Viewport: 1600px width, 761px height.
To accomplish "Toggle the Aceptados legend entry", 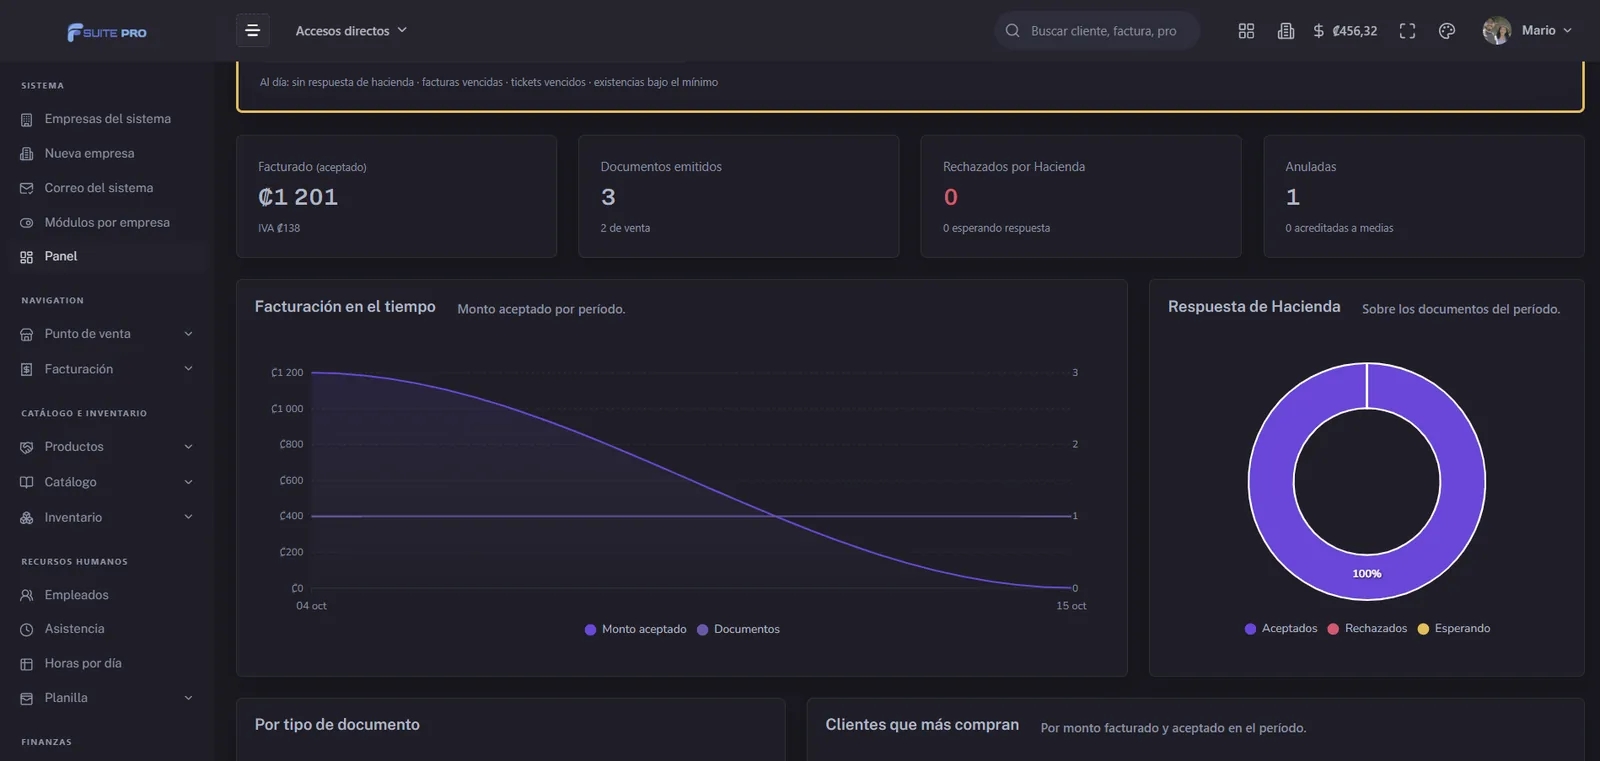I will pyautogui.click(x=1281, y=629).
